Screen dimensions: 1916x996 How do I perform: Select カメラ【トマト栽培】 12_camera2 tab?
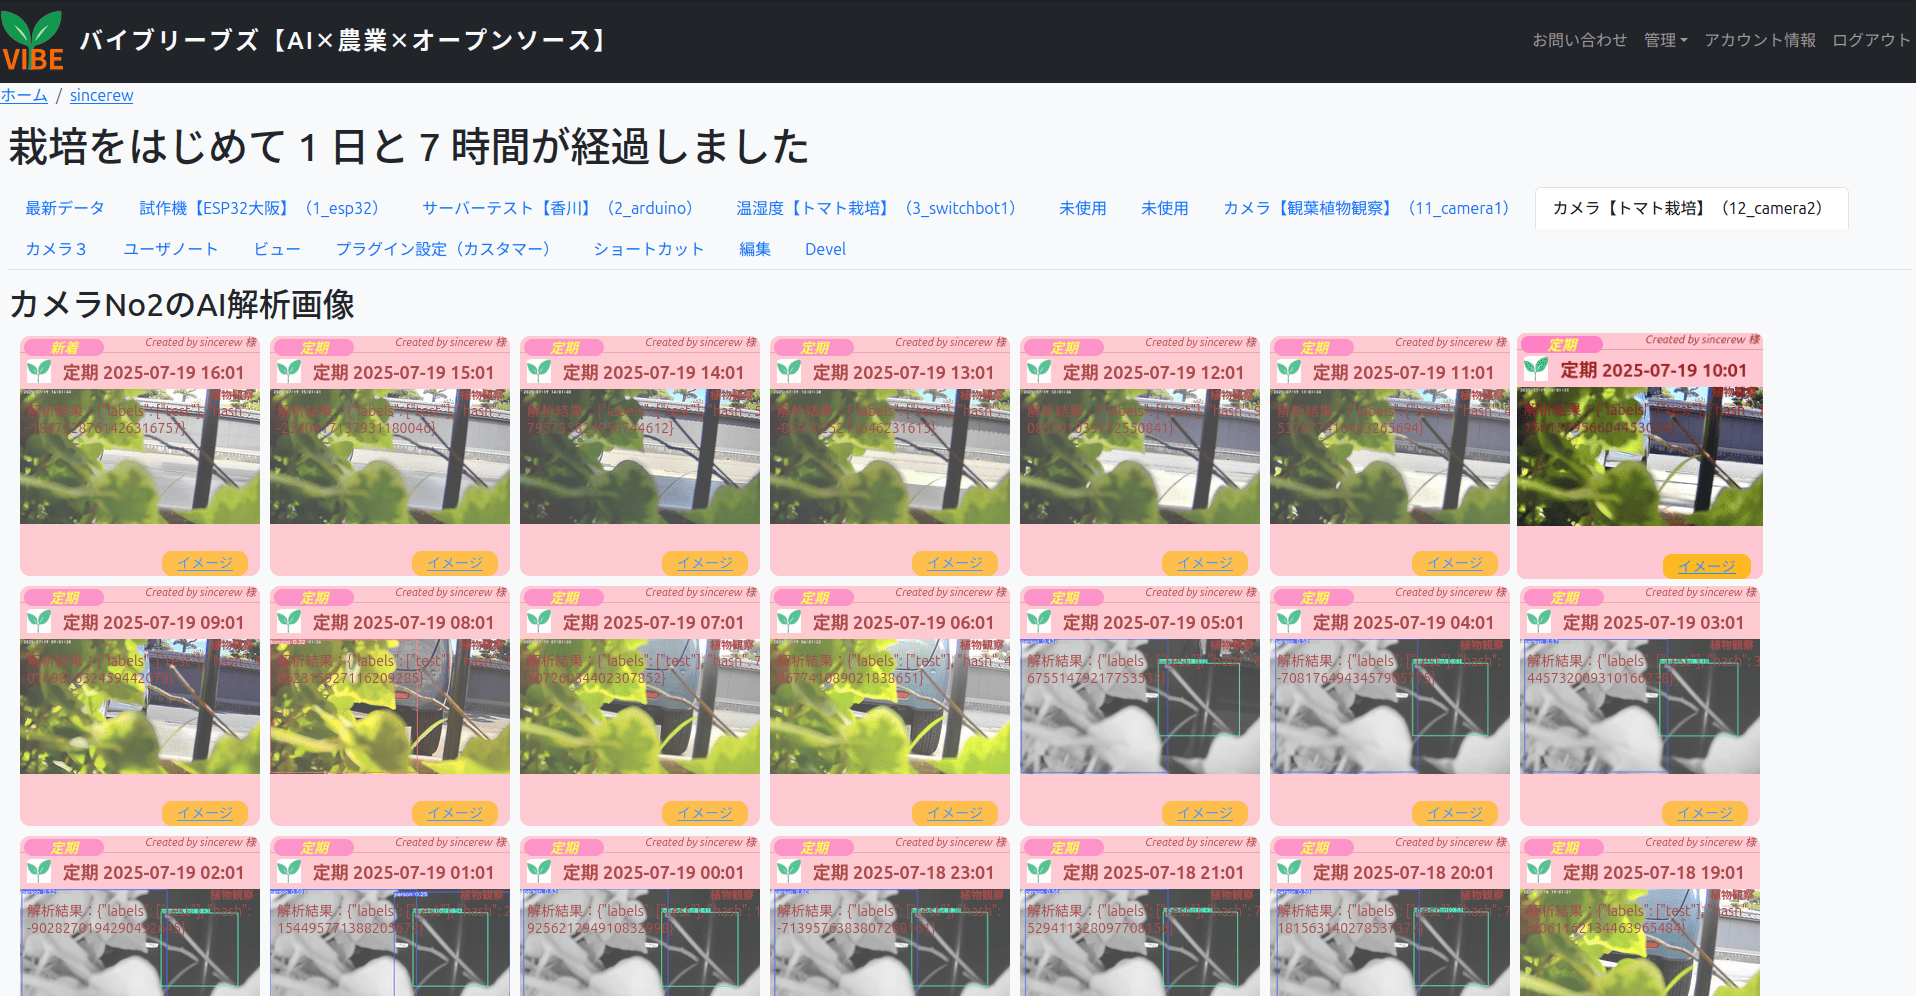(1691, 208)
